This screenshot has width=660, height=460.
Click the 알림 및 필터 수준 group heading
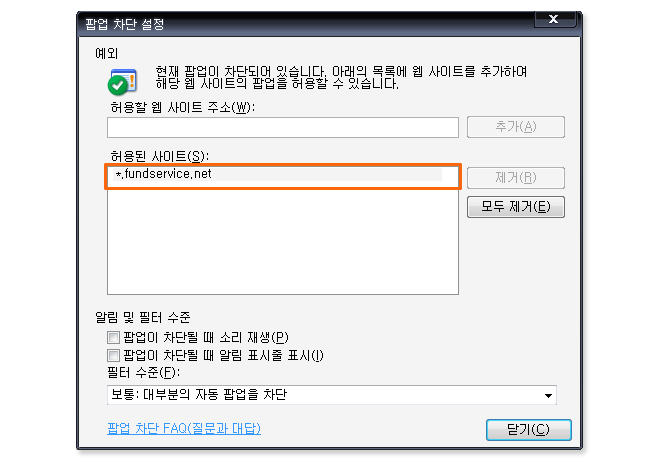click(x=143, y=317)
